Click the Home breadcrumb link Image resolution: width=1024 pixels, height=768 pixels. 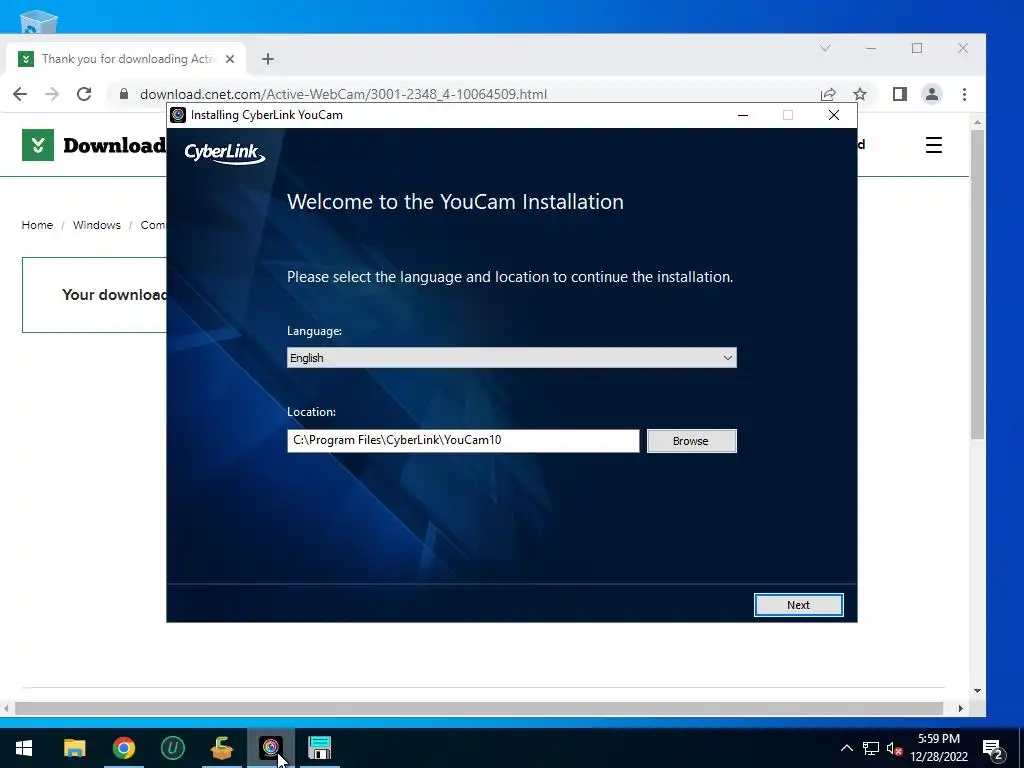click(37, 225)
